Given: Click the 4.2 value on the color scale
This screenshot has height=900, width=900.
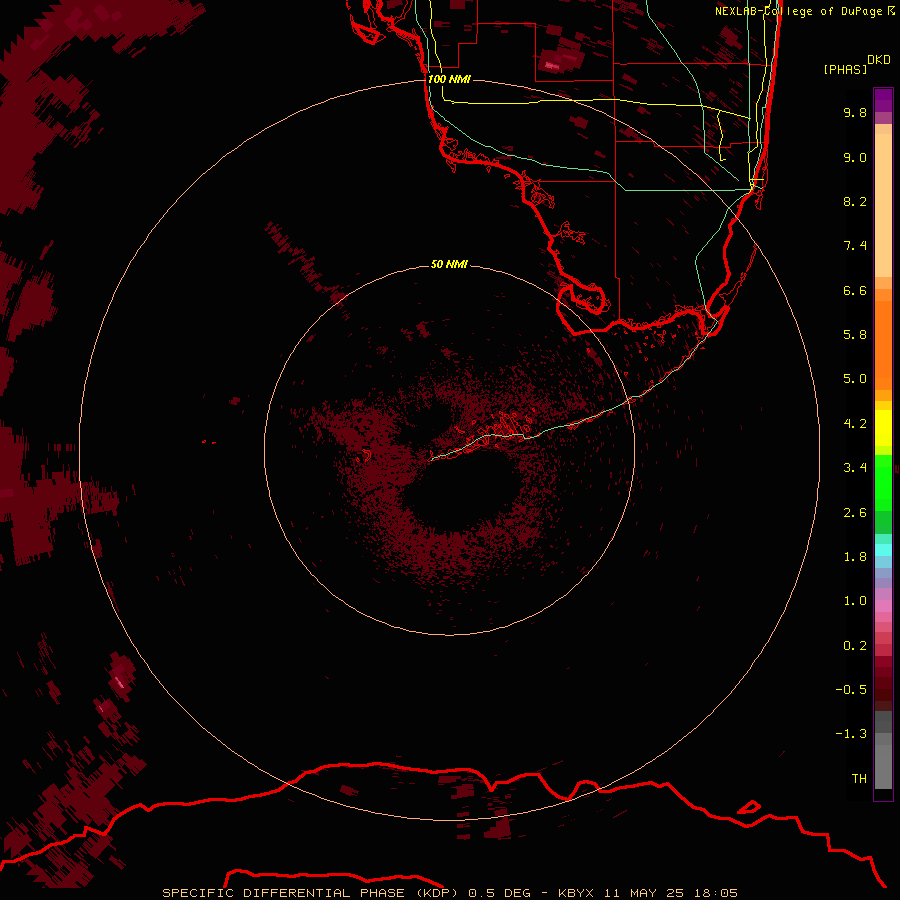Looking at the screenshot, I should click(x=855, y=424).
